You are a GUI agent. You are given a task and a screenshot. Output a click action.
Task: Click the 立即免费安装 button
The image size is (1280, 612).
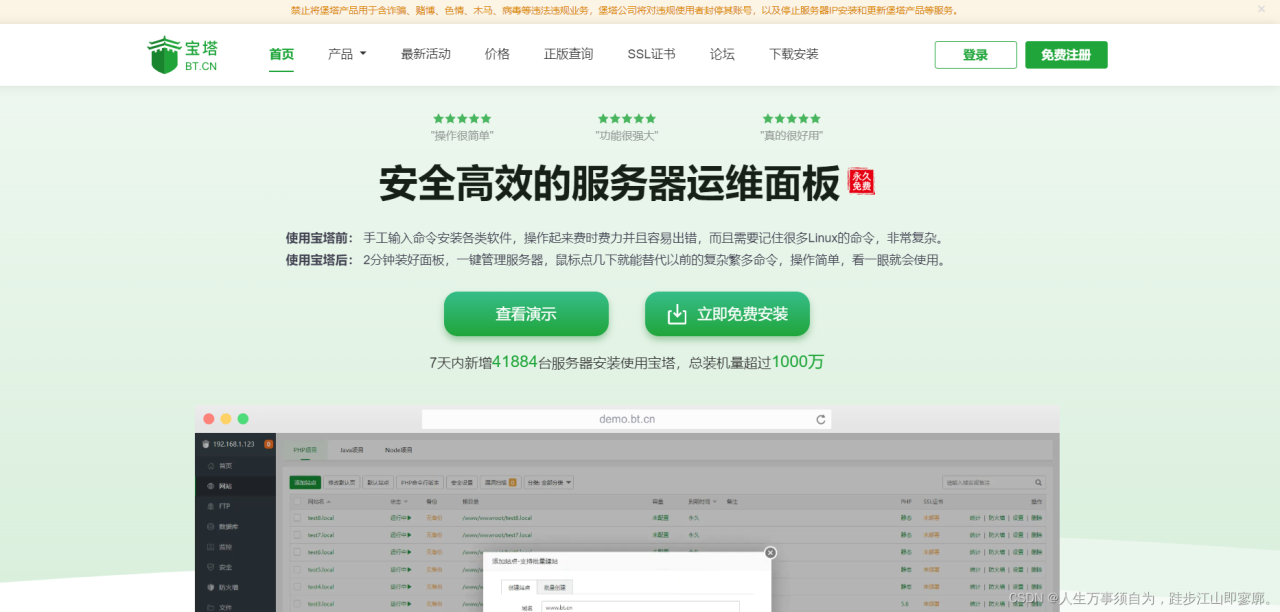pos(727,314)
